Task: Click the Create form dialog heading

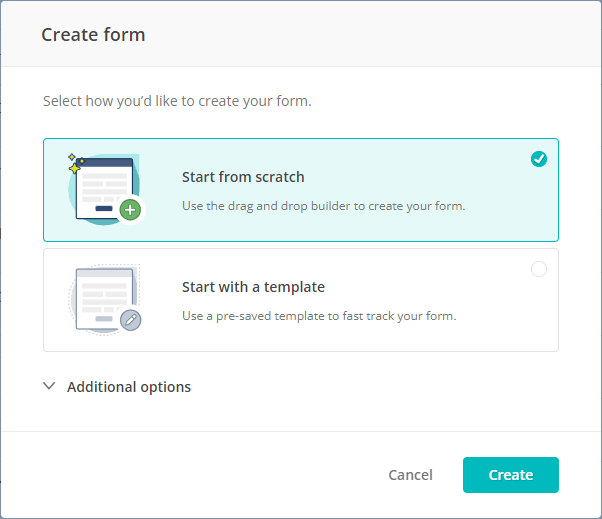Action: pos(93,35)
